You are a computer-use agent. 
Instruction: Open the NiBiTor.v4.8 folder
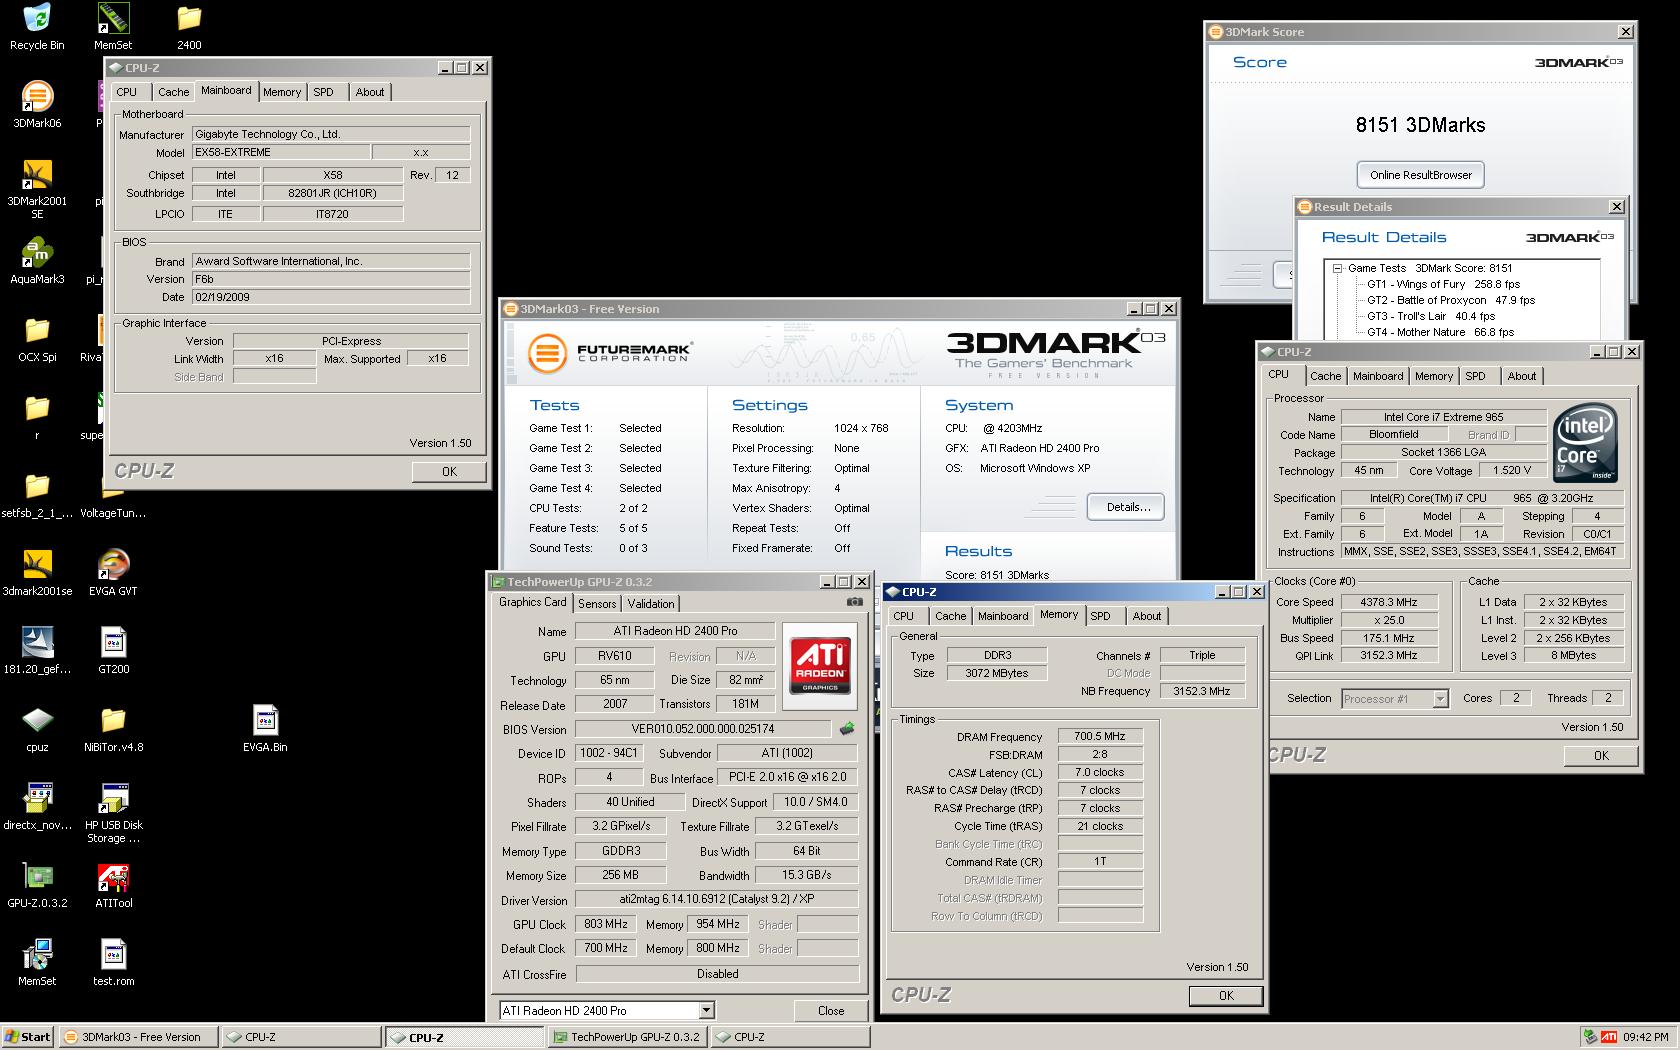[x=113, y=729]
